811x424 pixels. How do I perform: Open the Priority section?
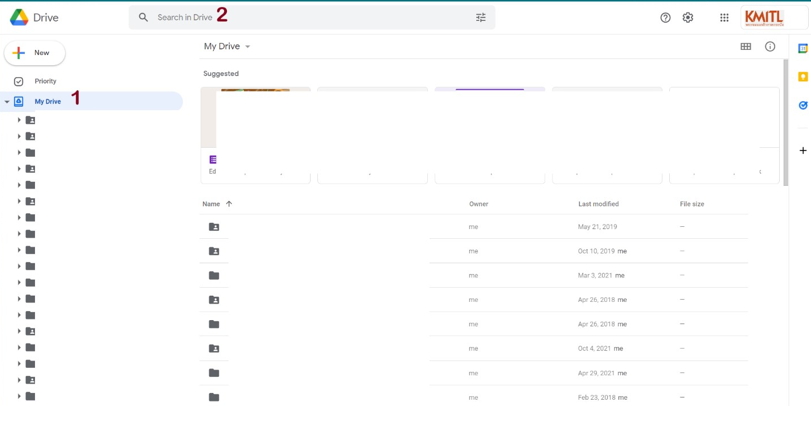(x=45, y=81)
